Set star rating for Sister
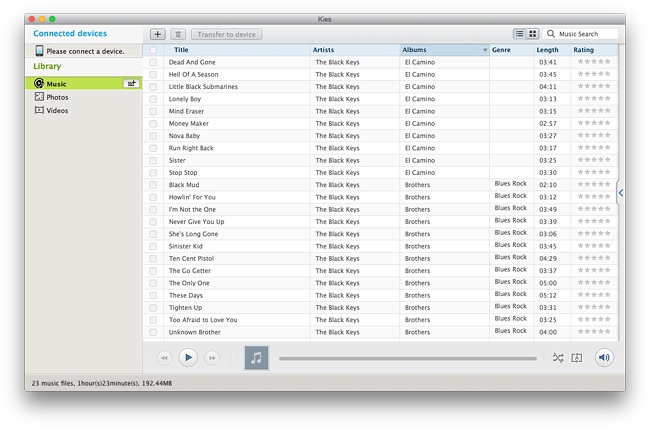 tap(594, 160)
